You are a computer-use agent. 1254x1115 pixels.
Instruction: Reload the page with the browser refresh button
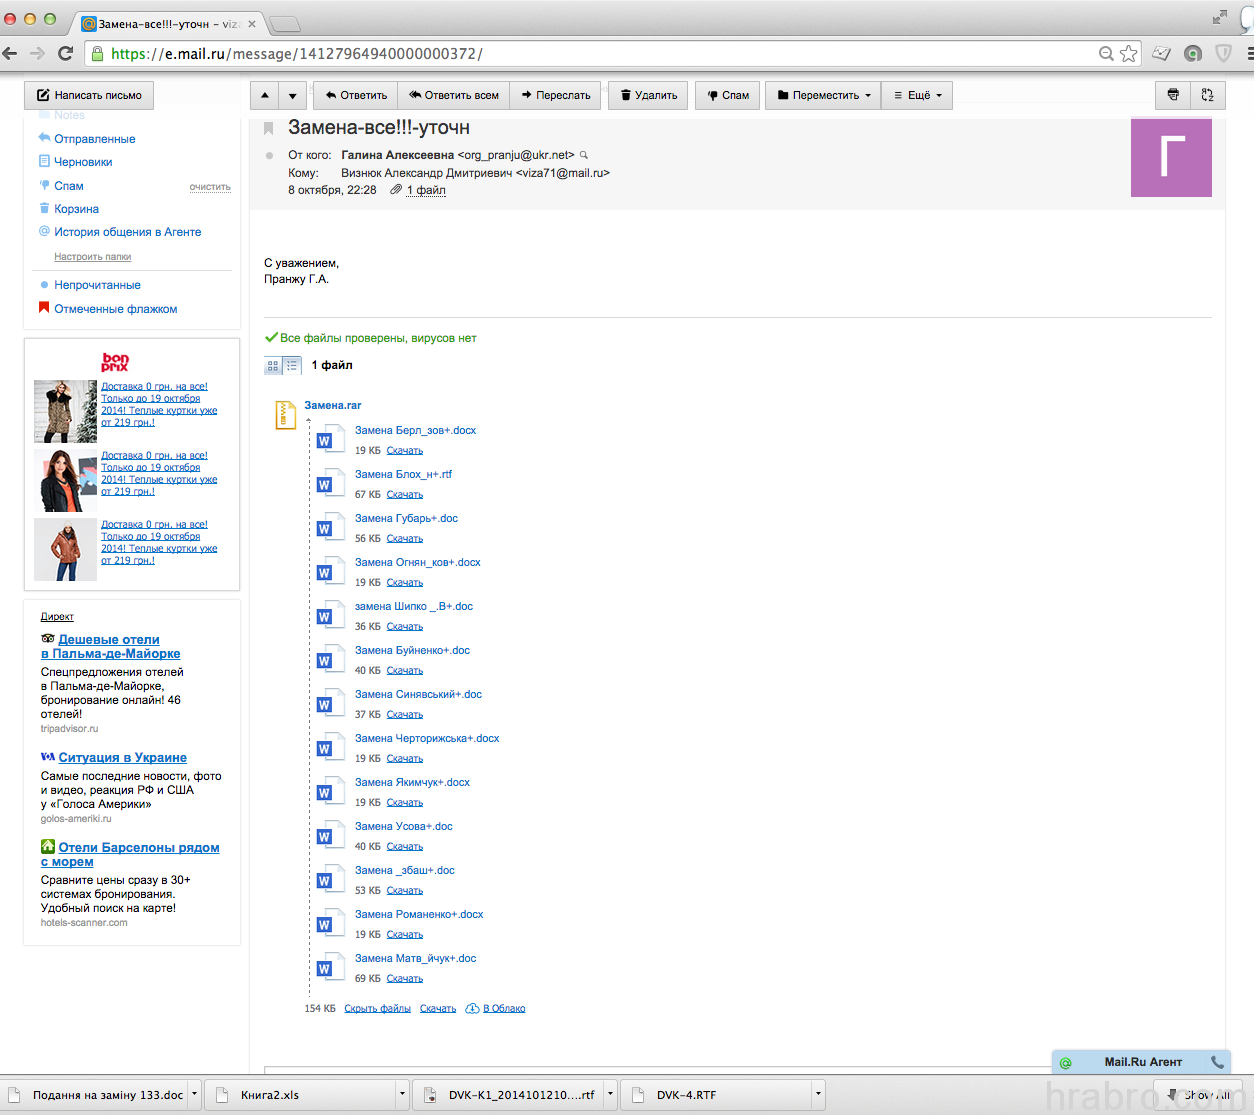pos(66,54)
